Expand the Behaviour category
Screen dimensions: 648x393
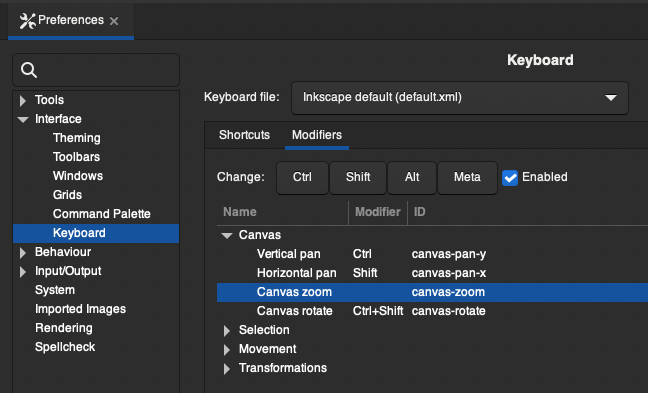click(x=23, y=252)
